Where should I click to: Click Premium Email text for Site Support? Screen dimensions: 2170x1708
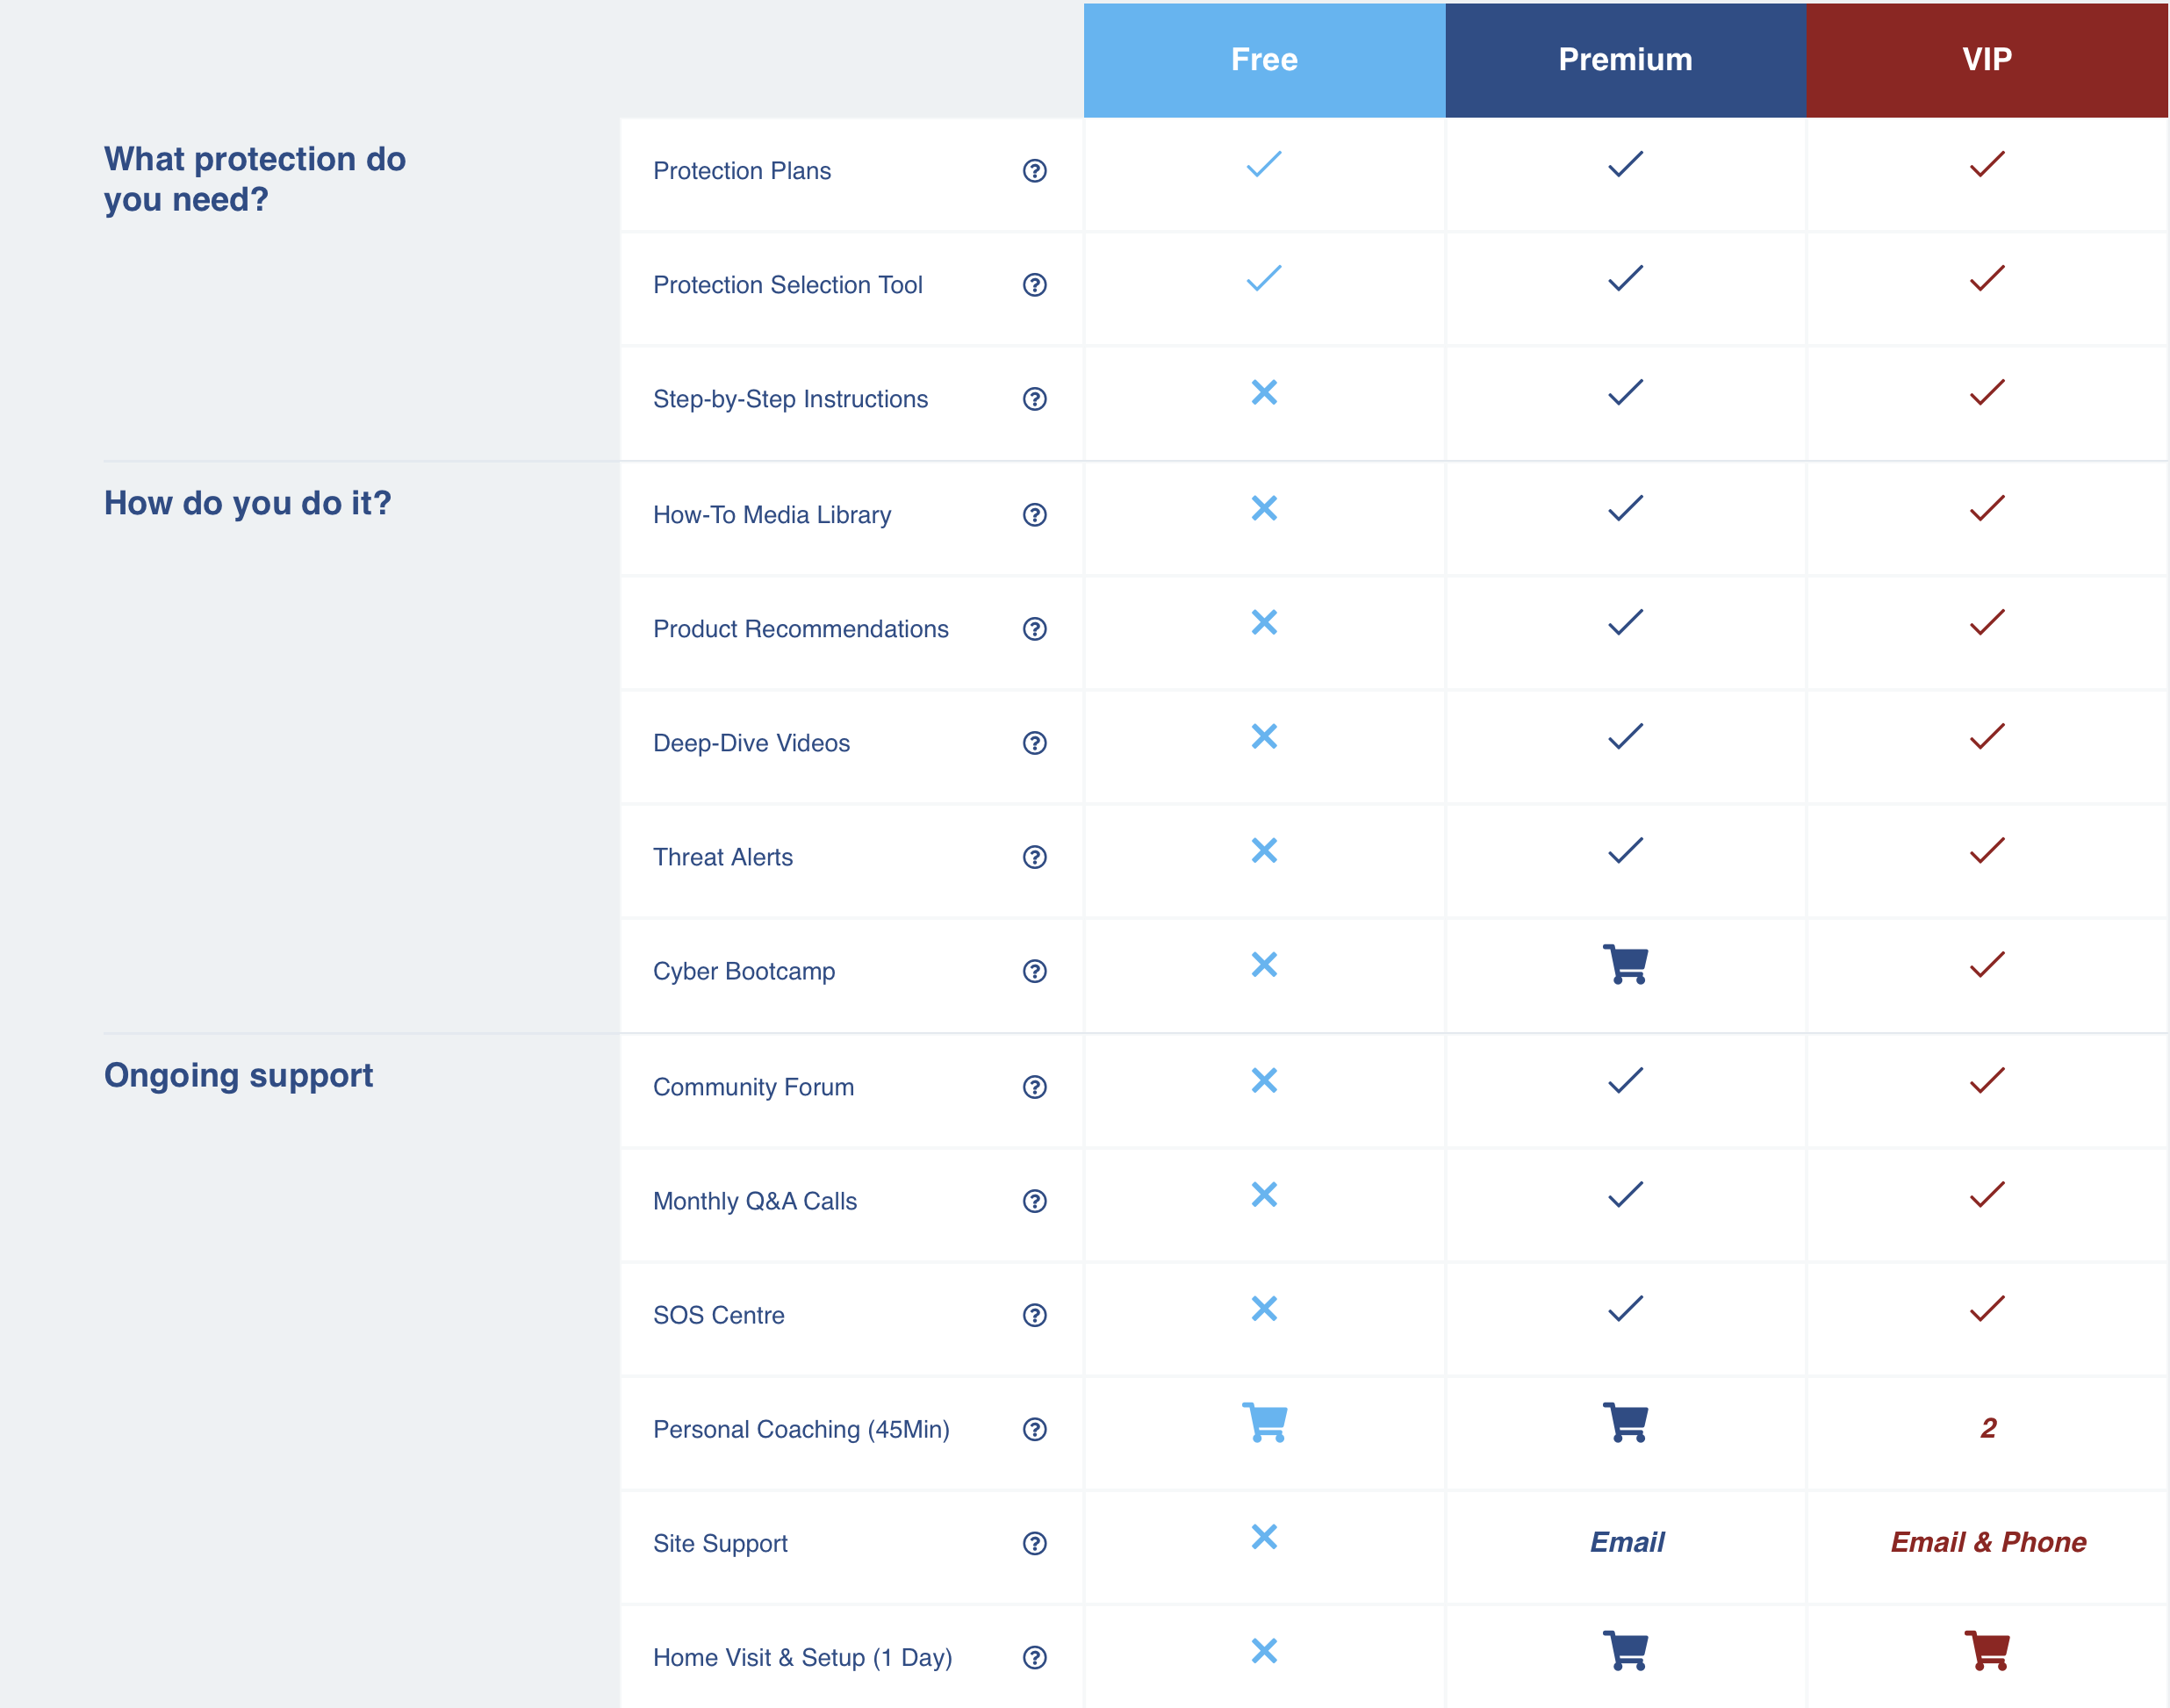coord(1627,1542)
